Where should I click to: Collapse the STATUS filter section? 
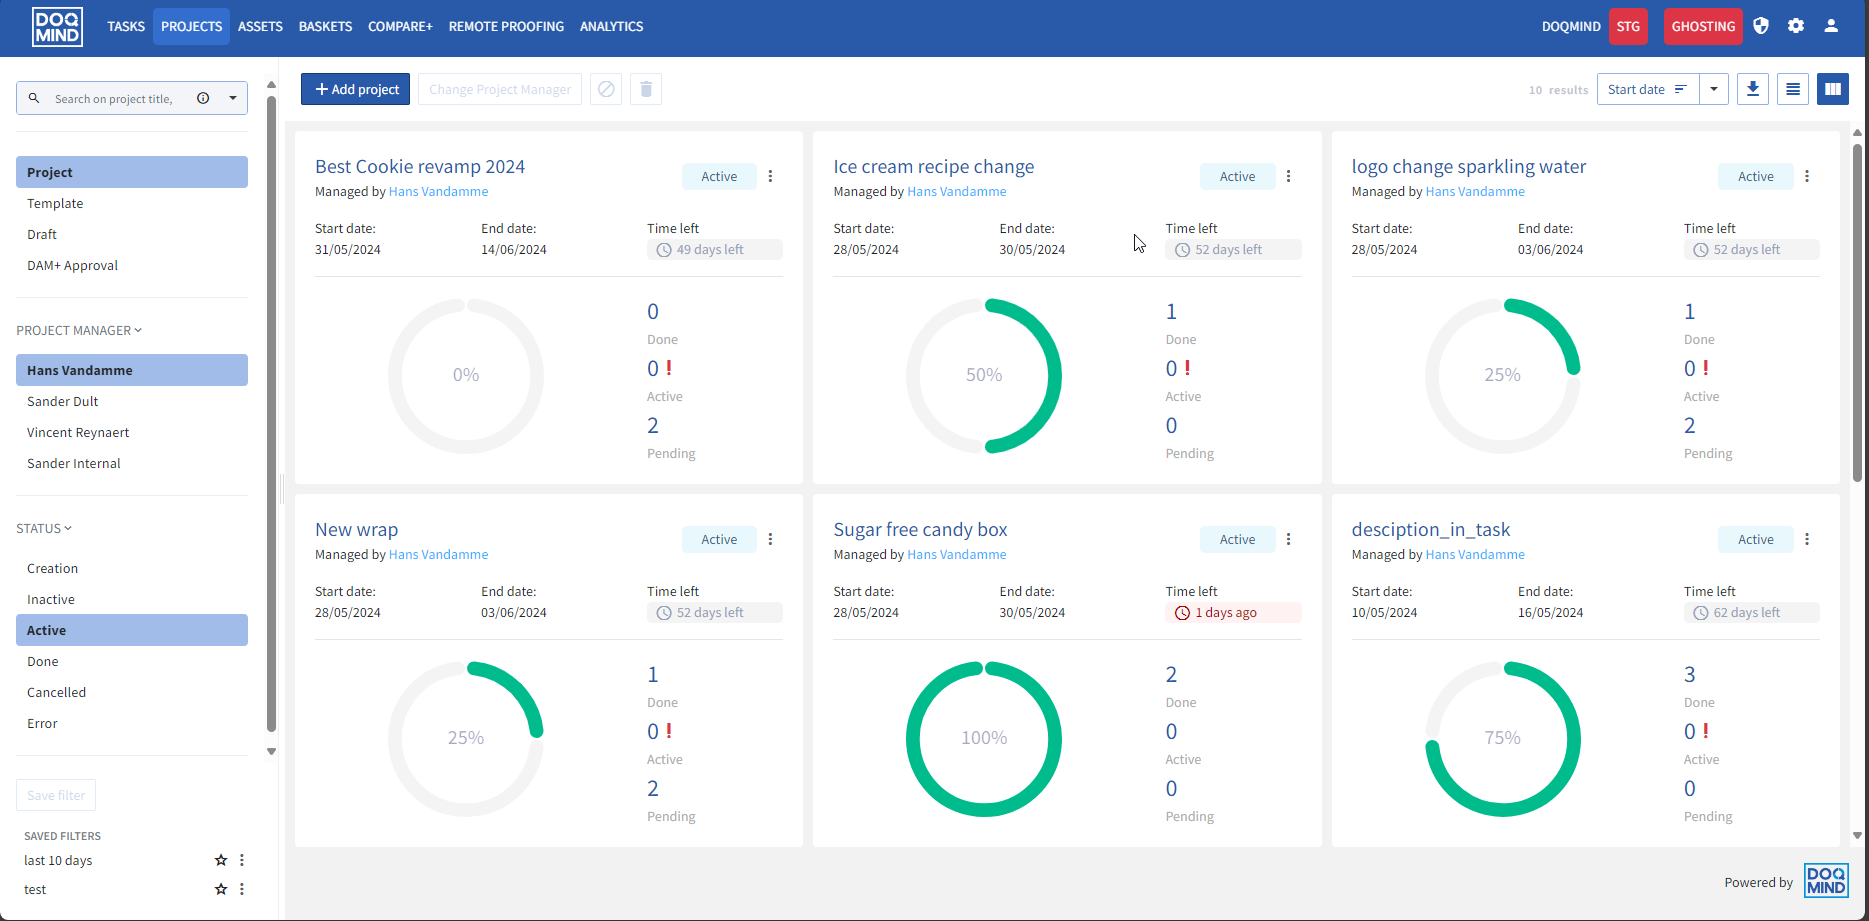pos(44,528)
